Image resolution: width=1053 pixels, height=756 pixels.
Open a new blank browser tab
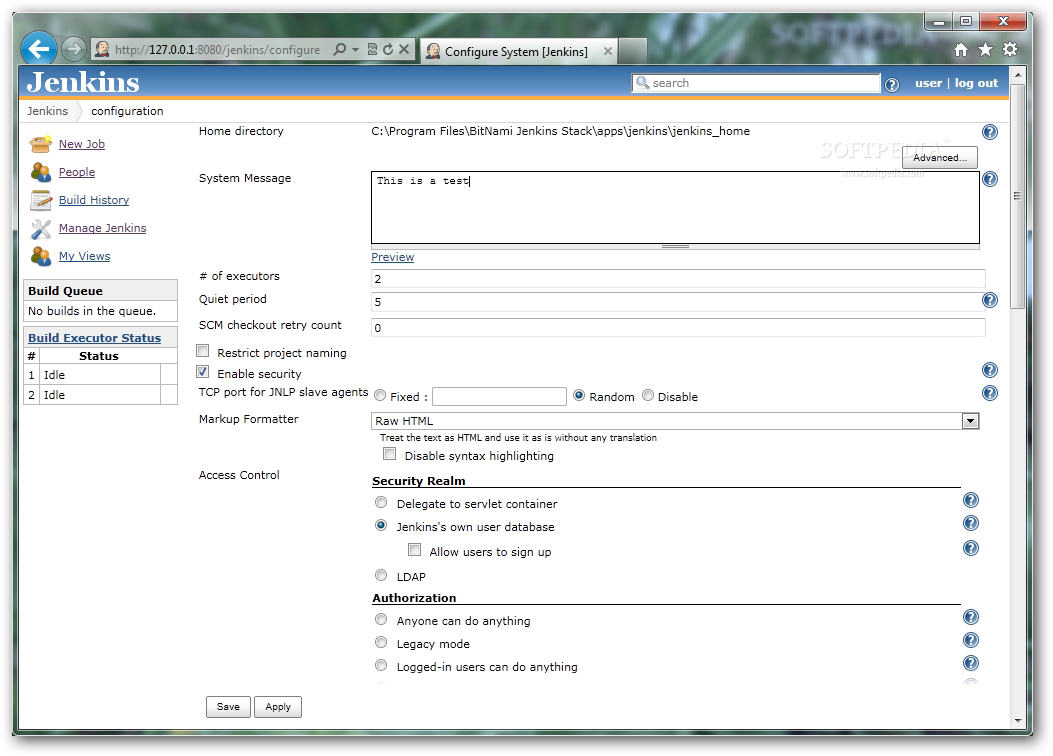(632, 51)
